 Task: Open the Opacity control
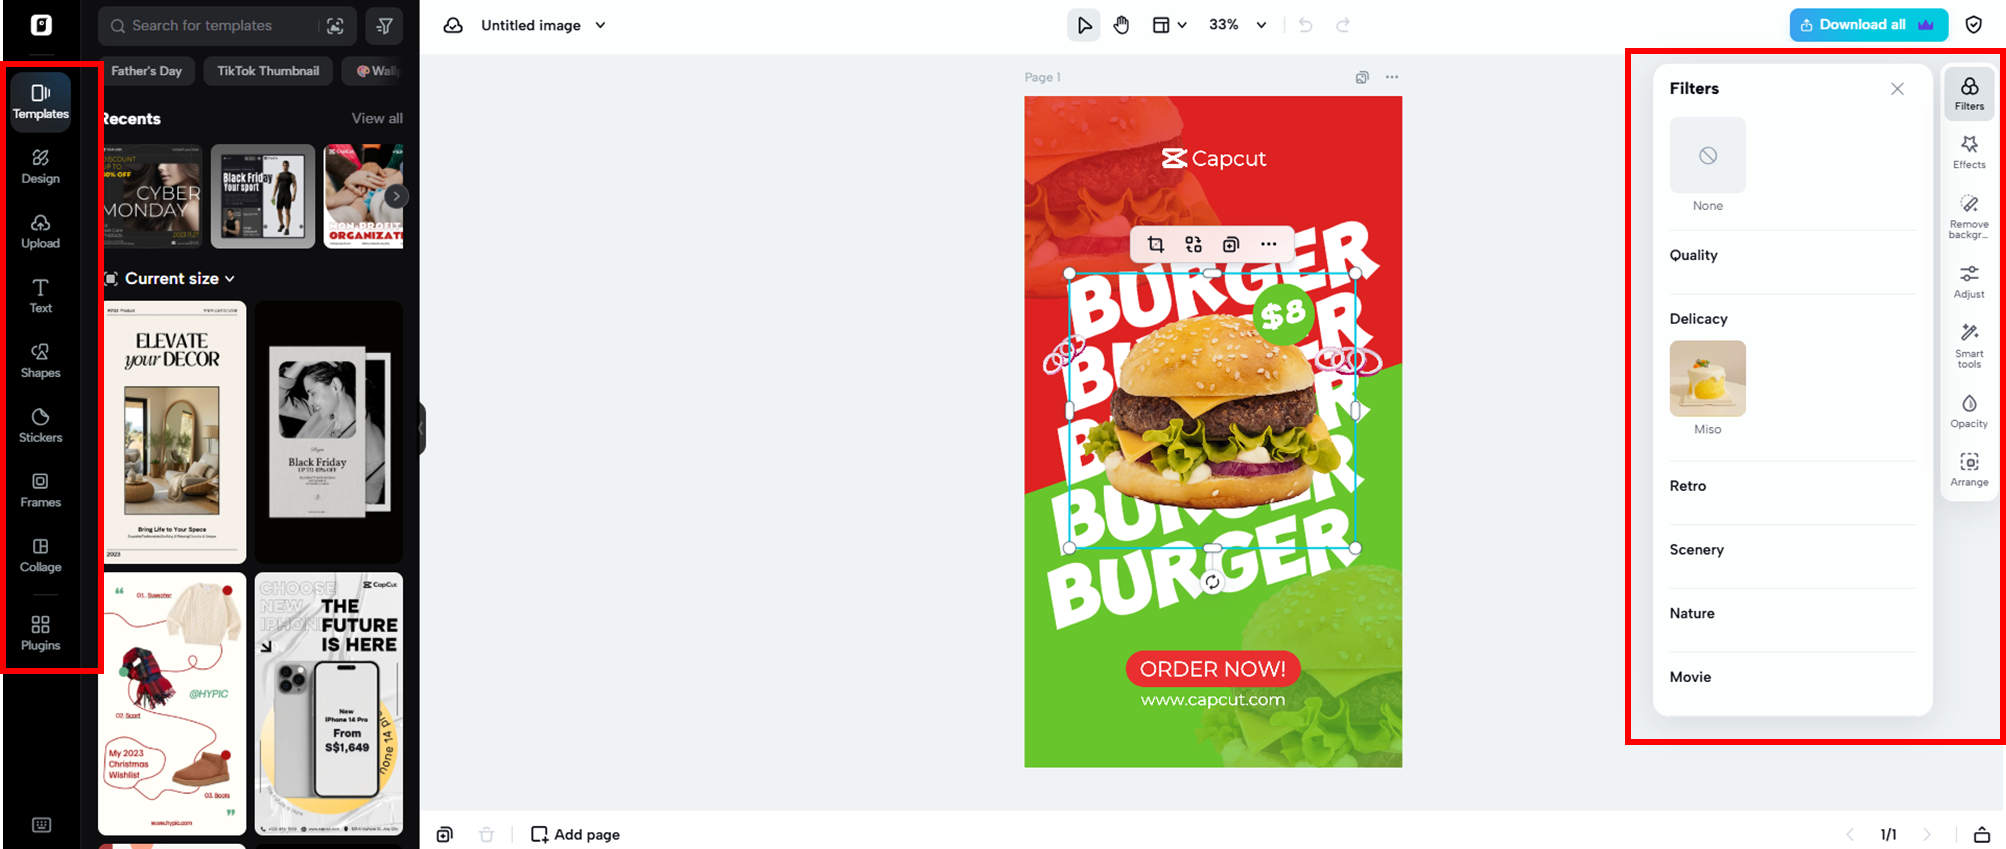1969,411
